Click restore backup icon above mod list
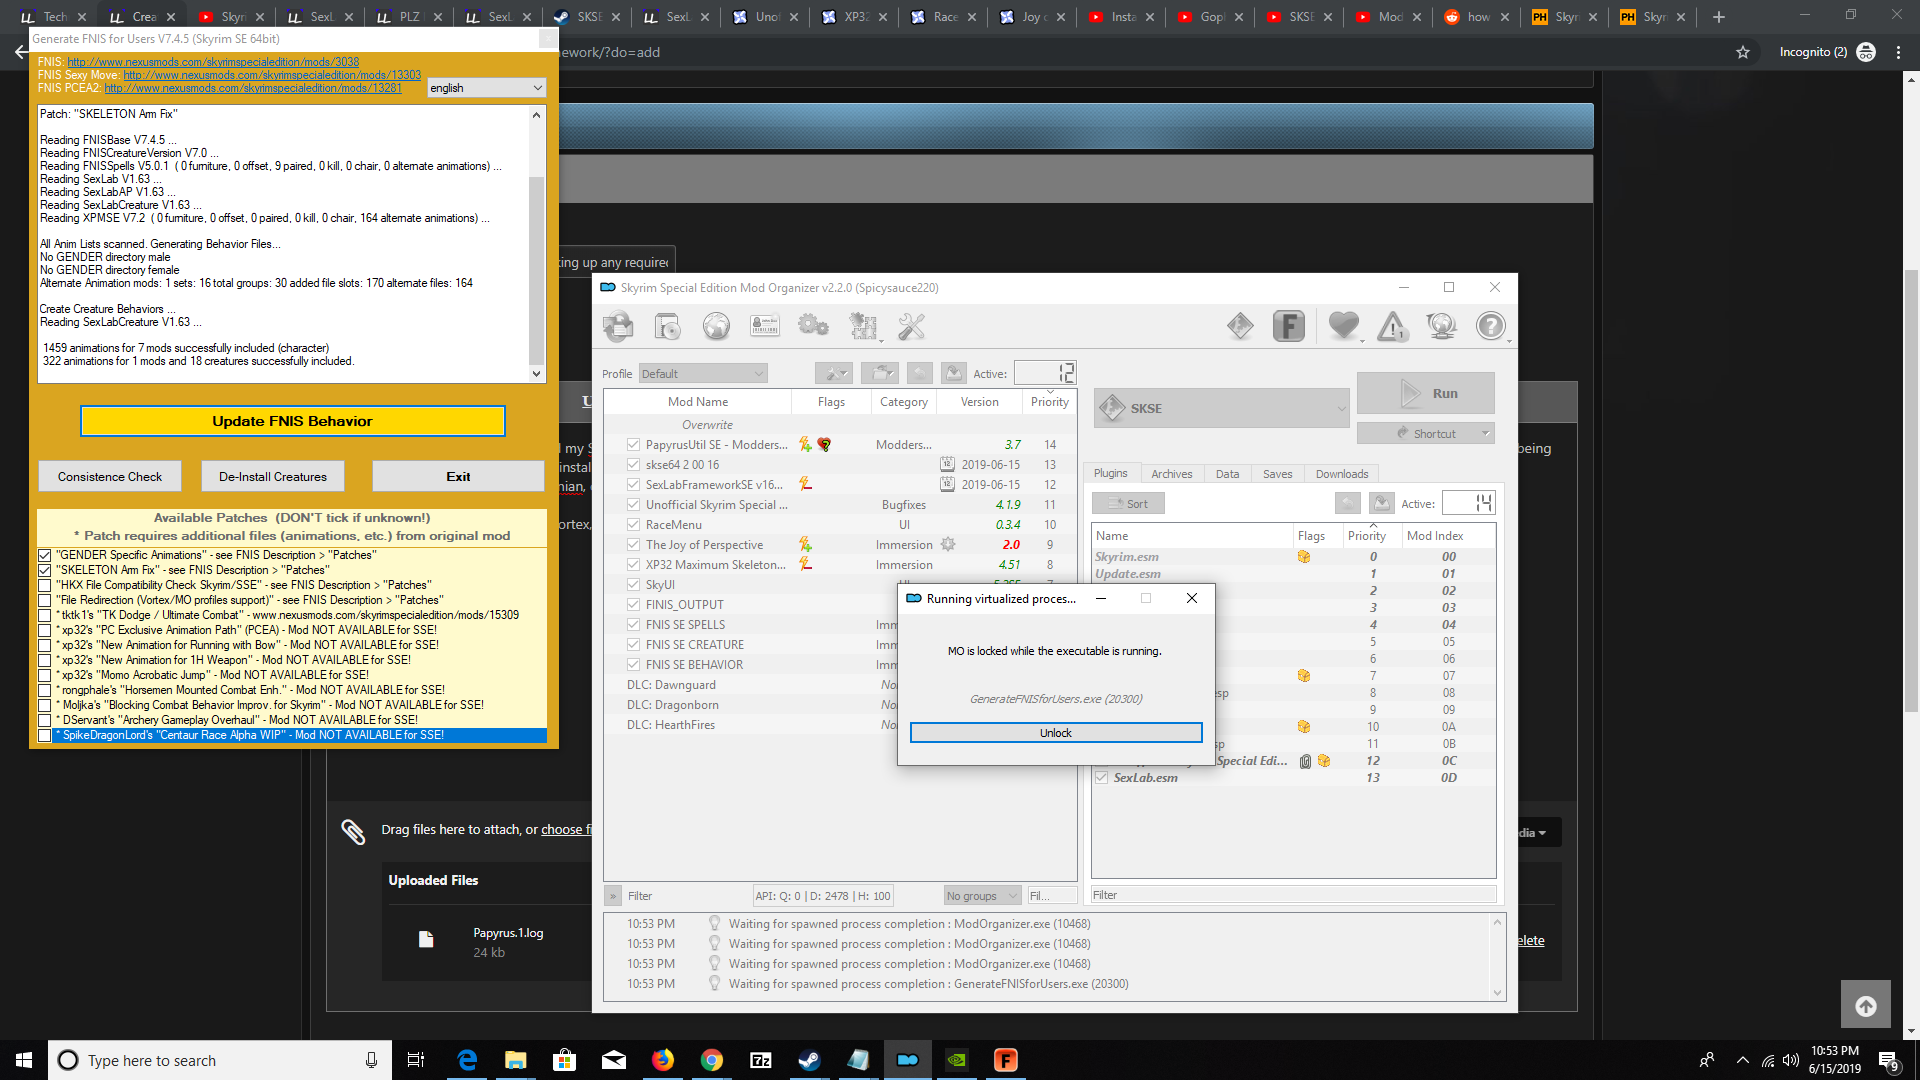1920x1080 pixels. tap(920, 373)
